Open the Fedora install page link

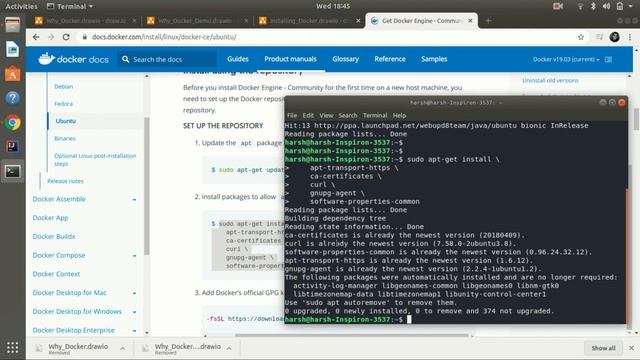click(63, 104)
